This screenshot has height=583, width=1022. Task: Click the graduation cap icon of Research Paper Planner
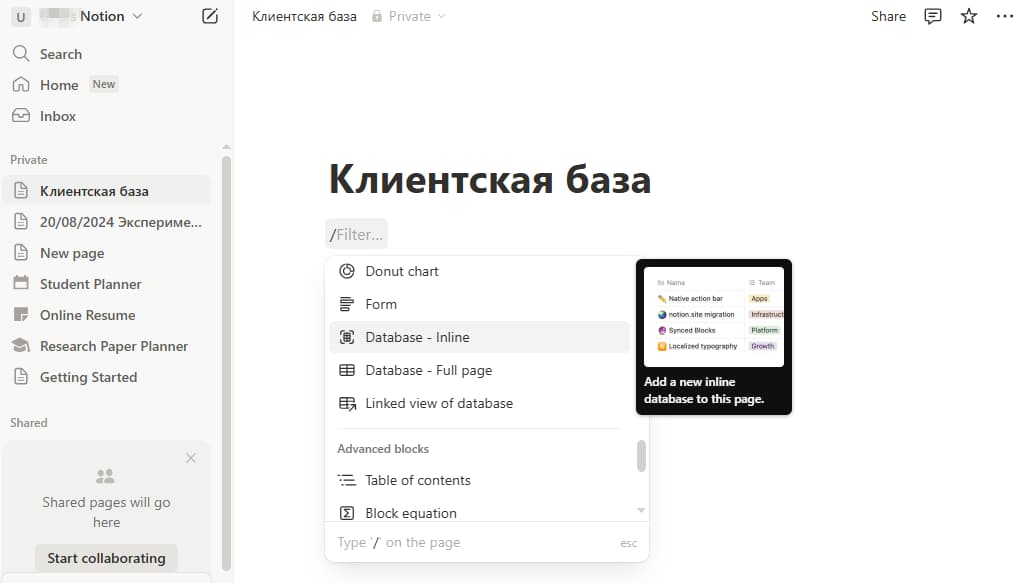click(x=21, y=346)
